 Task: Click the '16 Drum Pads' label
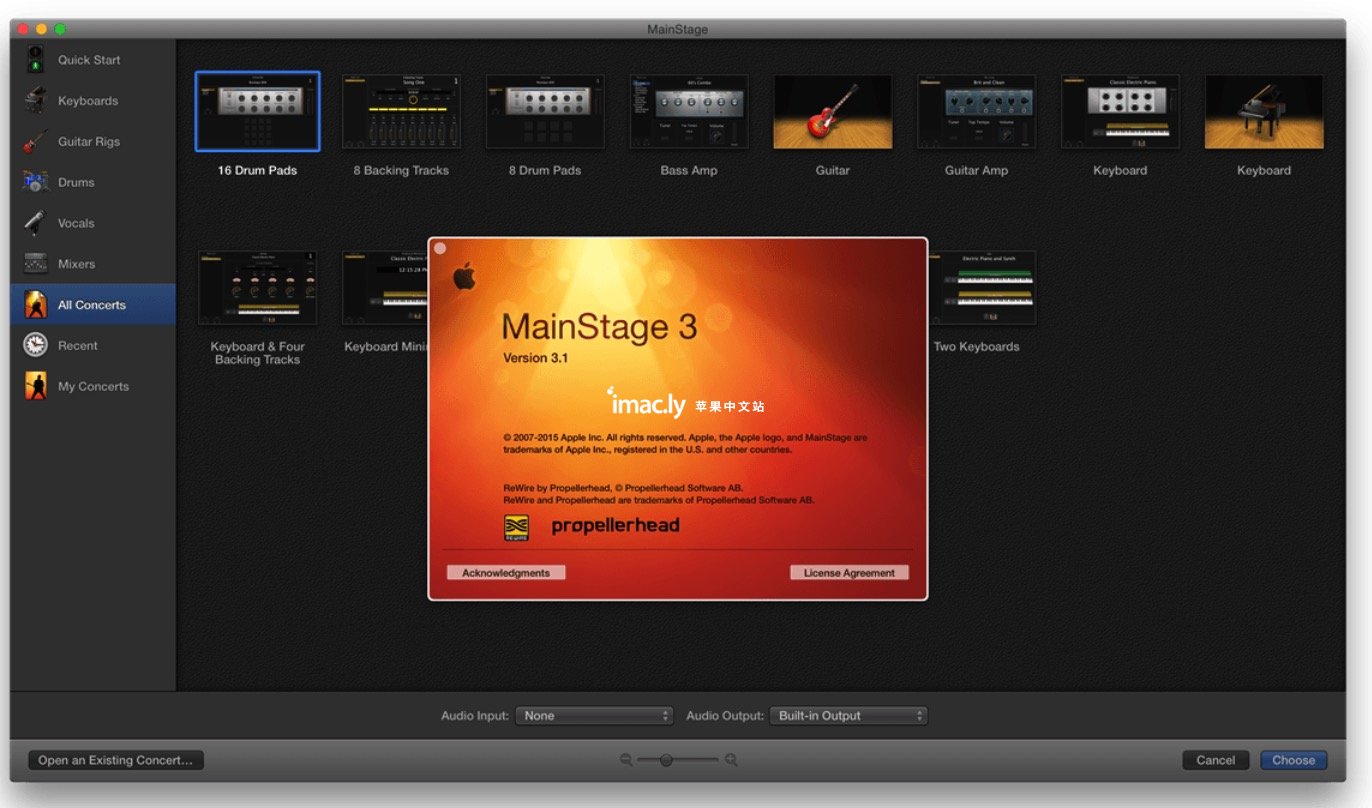(x=258, y=171)
